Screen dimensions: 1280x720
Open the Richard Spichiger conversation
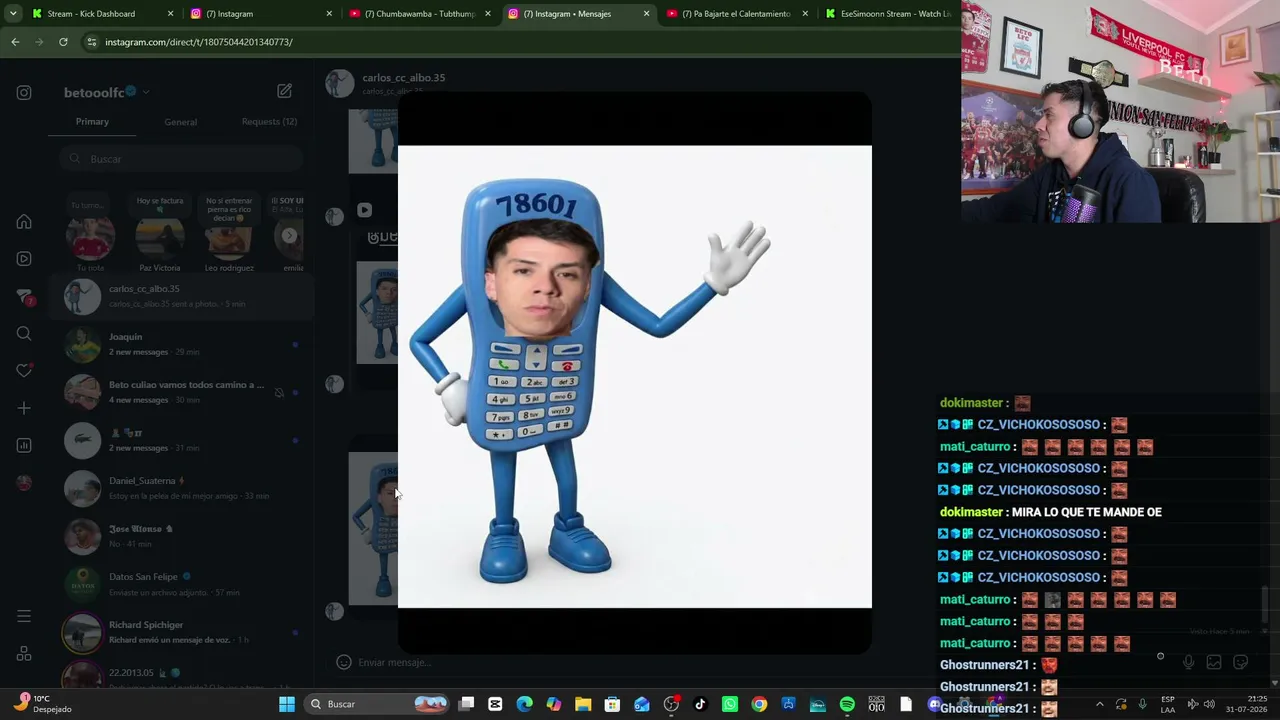[x=181, y=632]
